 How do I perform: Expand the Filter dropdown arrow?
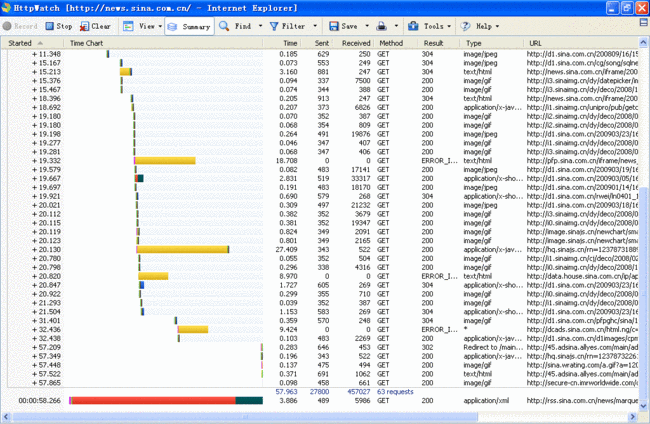315,26
